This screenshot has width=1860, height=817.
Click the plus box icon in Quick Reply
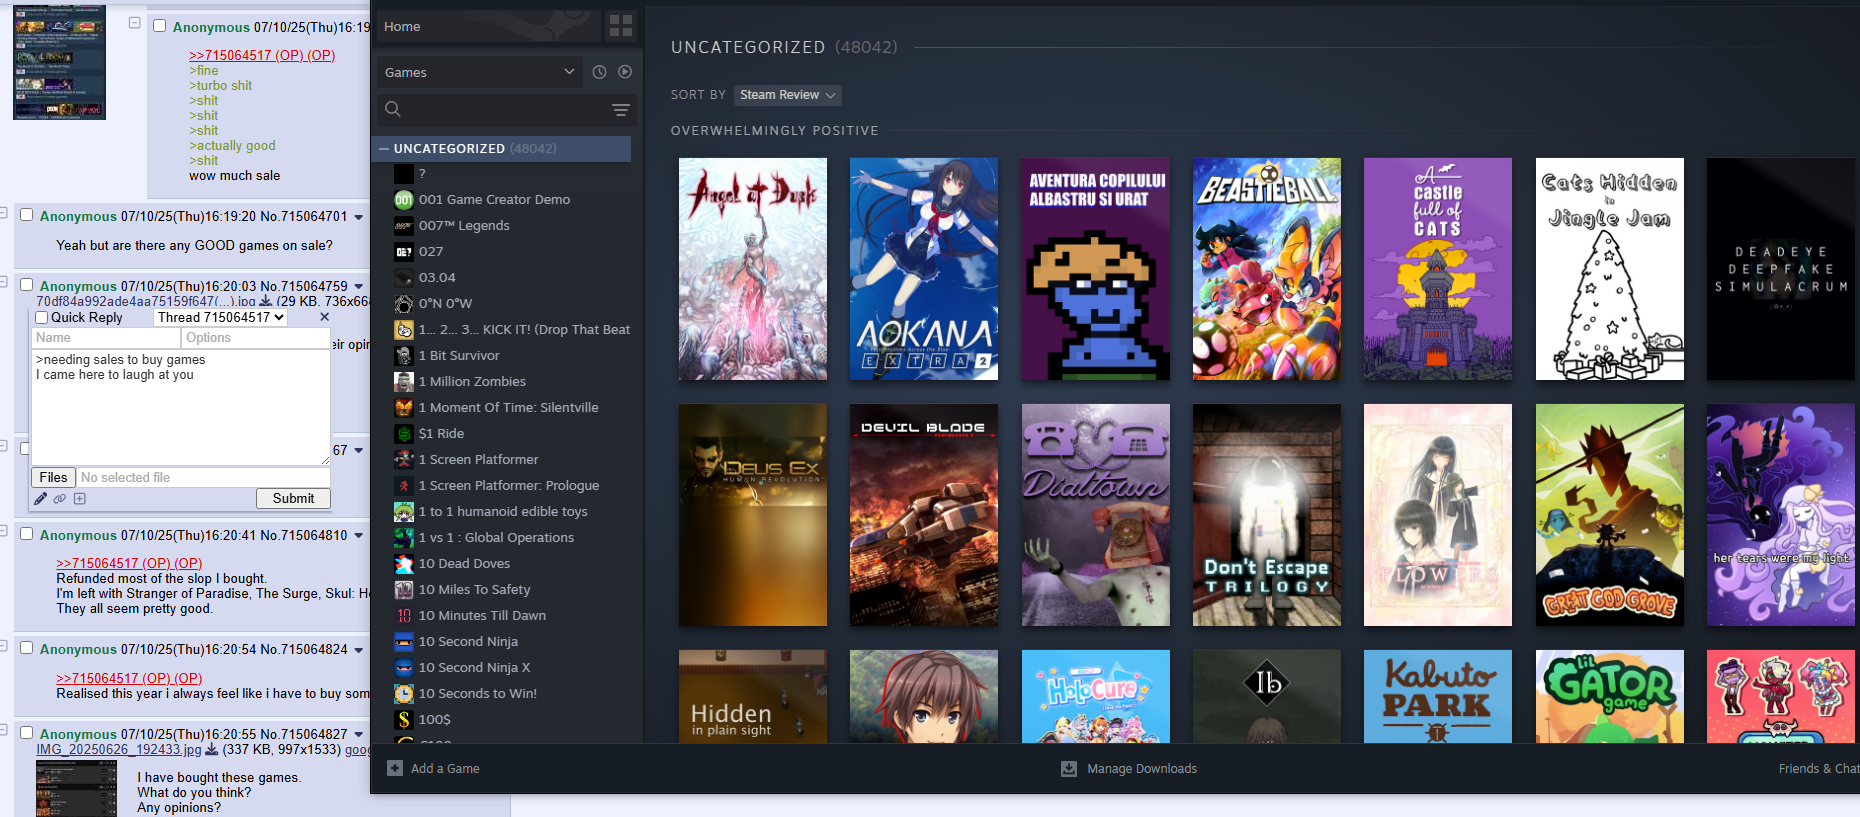tap(80, 498)
